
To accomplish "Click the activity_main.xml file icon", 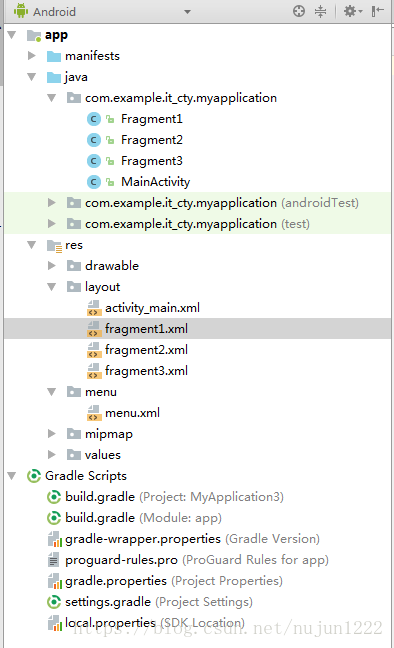I will click(94, 308).
